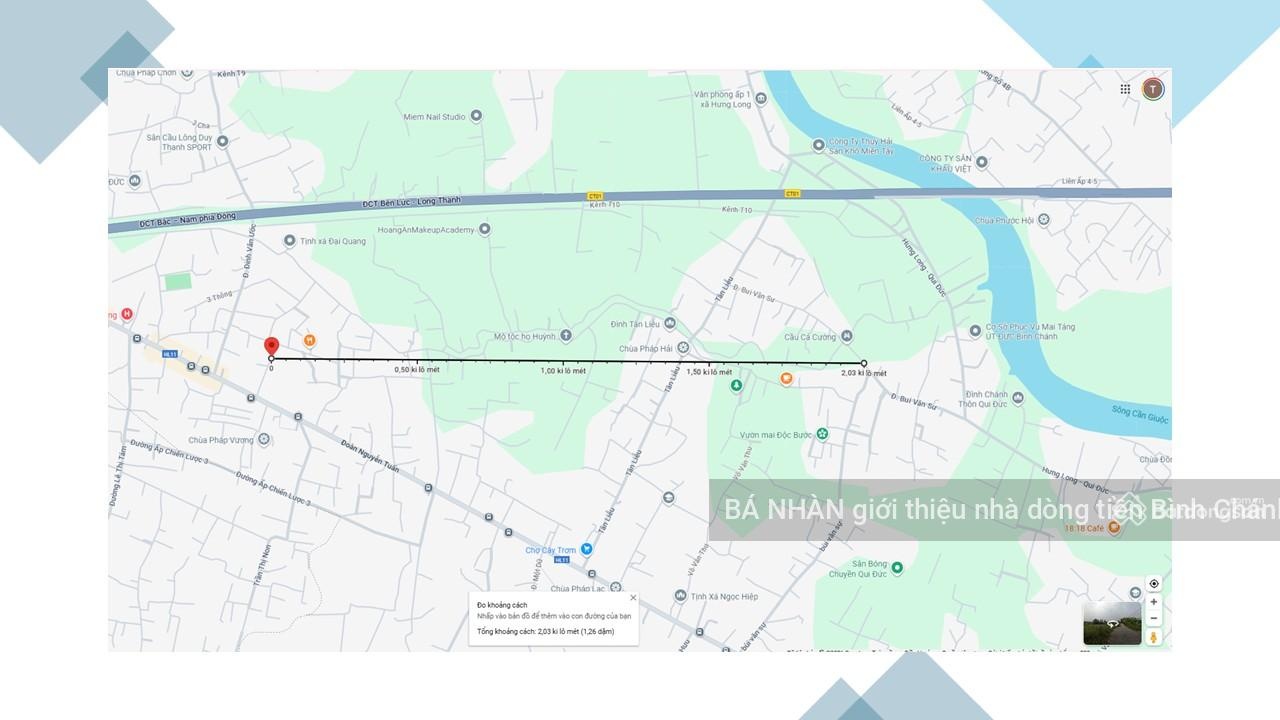
Task: Click the show your location button
Action: (1153, 584)
